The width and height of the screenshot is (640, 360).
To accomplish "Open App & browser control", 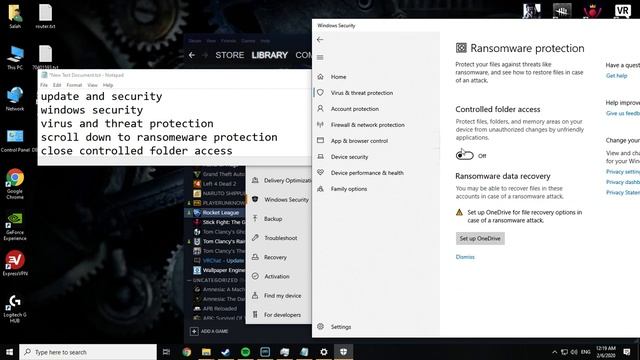I will 359,141.
